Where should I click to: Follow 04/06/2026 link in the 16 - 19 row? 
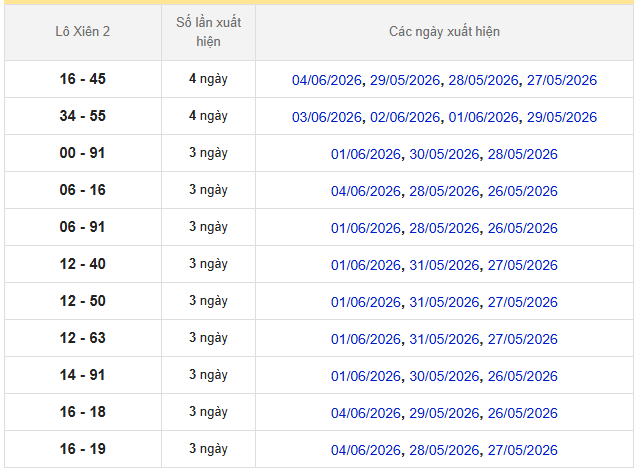pos(366,451)
